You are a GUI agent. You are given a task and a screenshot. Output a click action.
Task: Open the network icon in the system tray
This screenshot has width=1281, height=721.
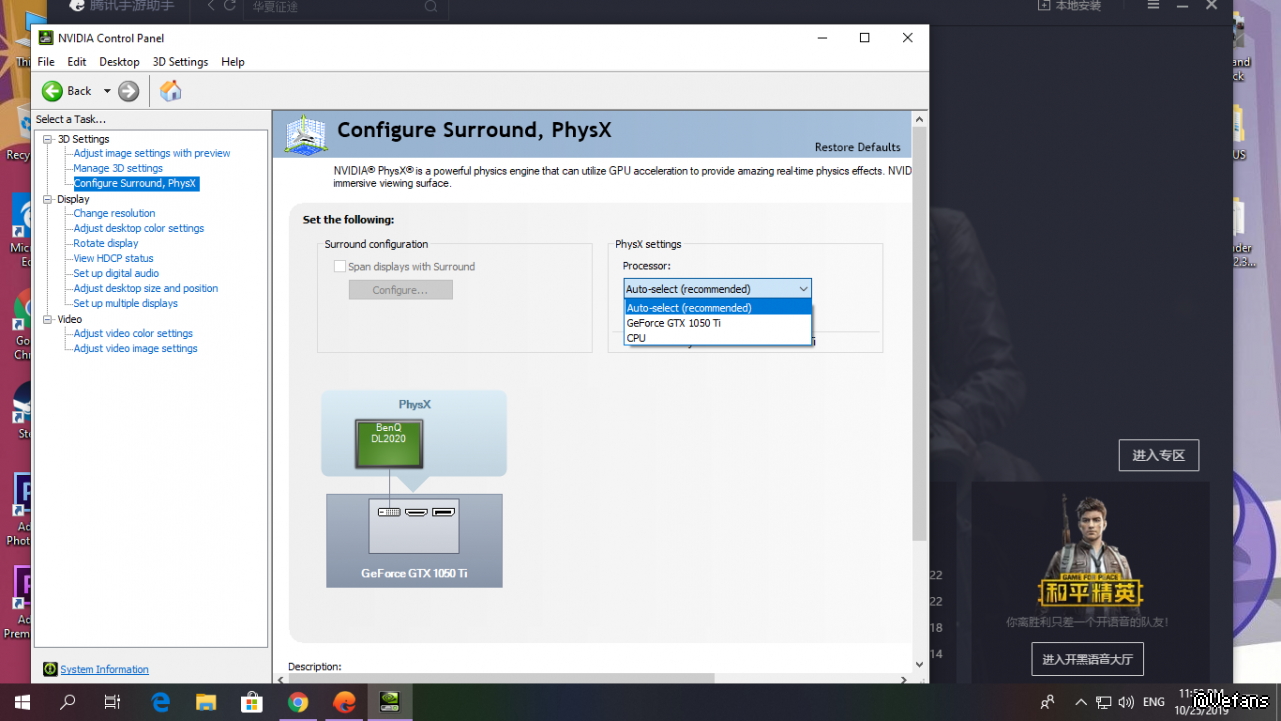tap(1103, 702)
